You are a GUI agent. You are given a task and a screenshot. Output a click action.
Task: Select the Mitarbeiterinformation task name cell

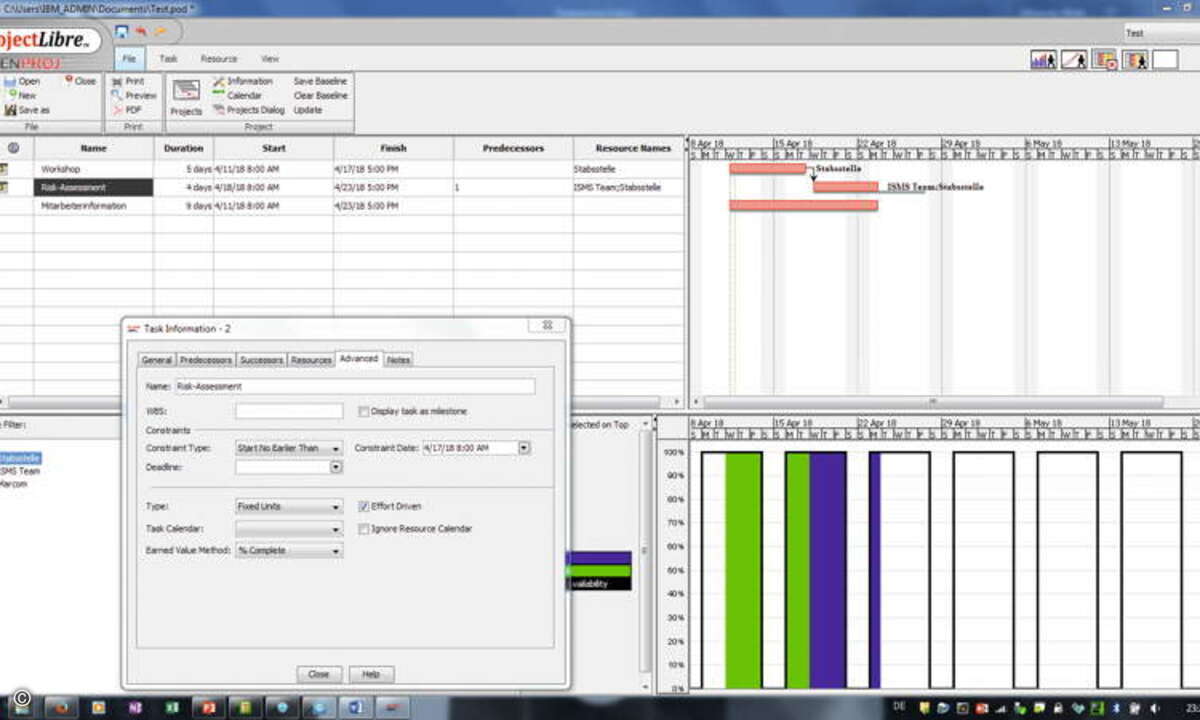93,205
